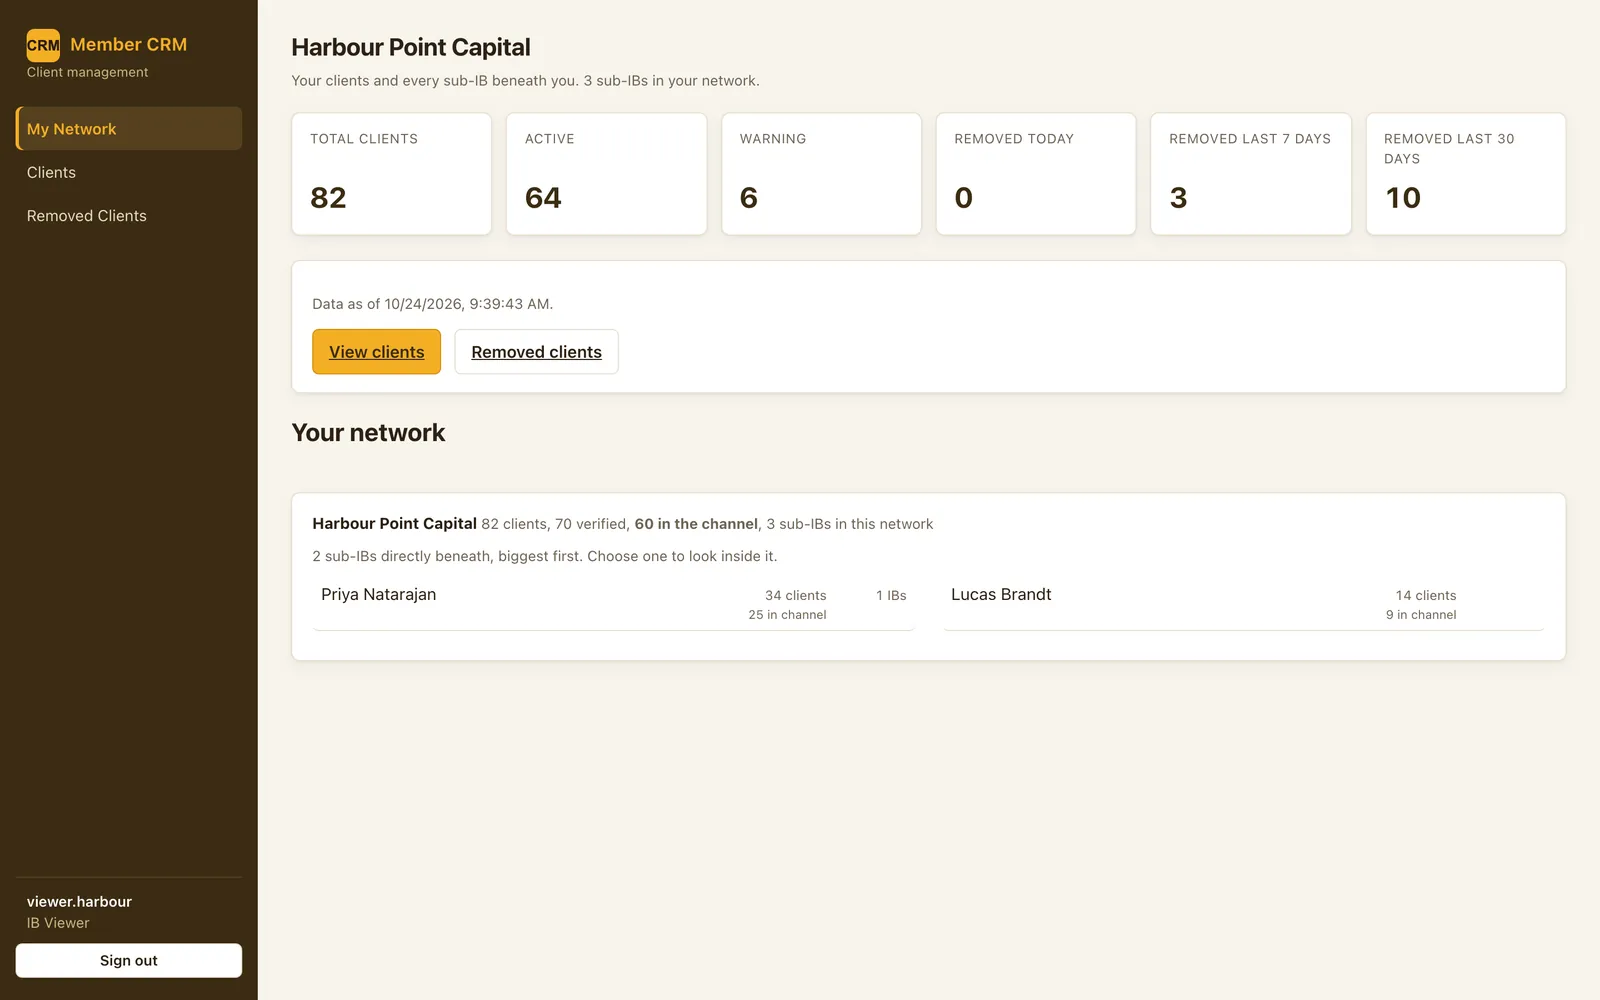This screenshot has width=1600, height=1000.
Task: Sign out of the account
Action: coord(129,960)
